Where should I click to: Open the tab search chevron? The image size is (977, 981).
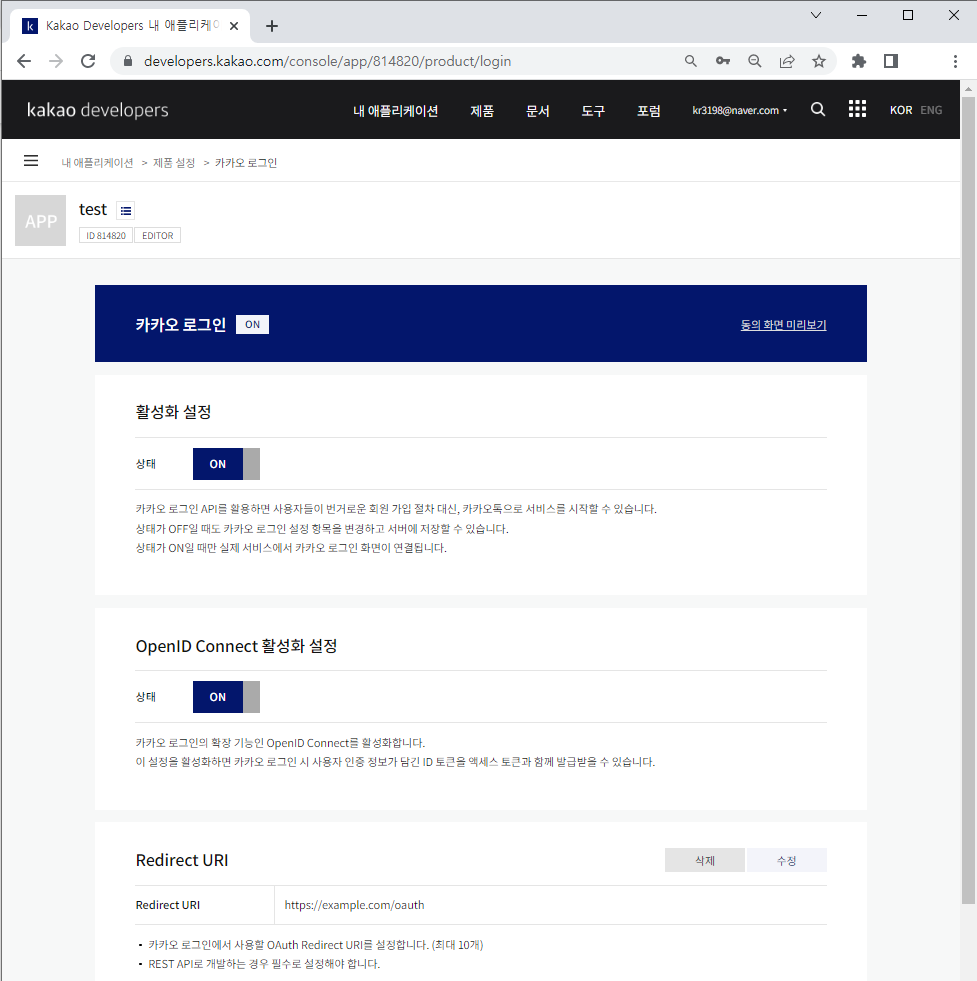(816, 15)
